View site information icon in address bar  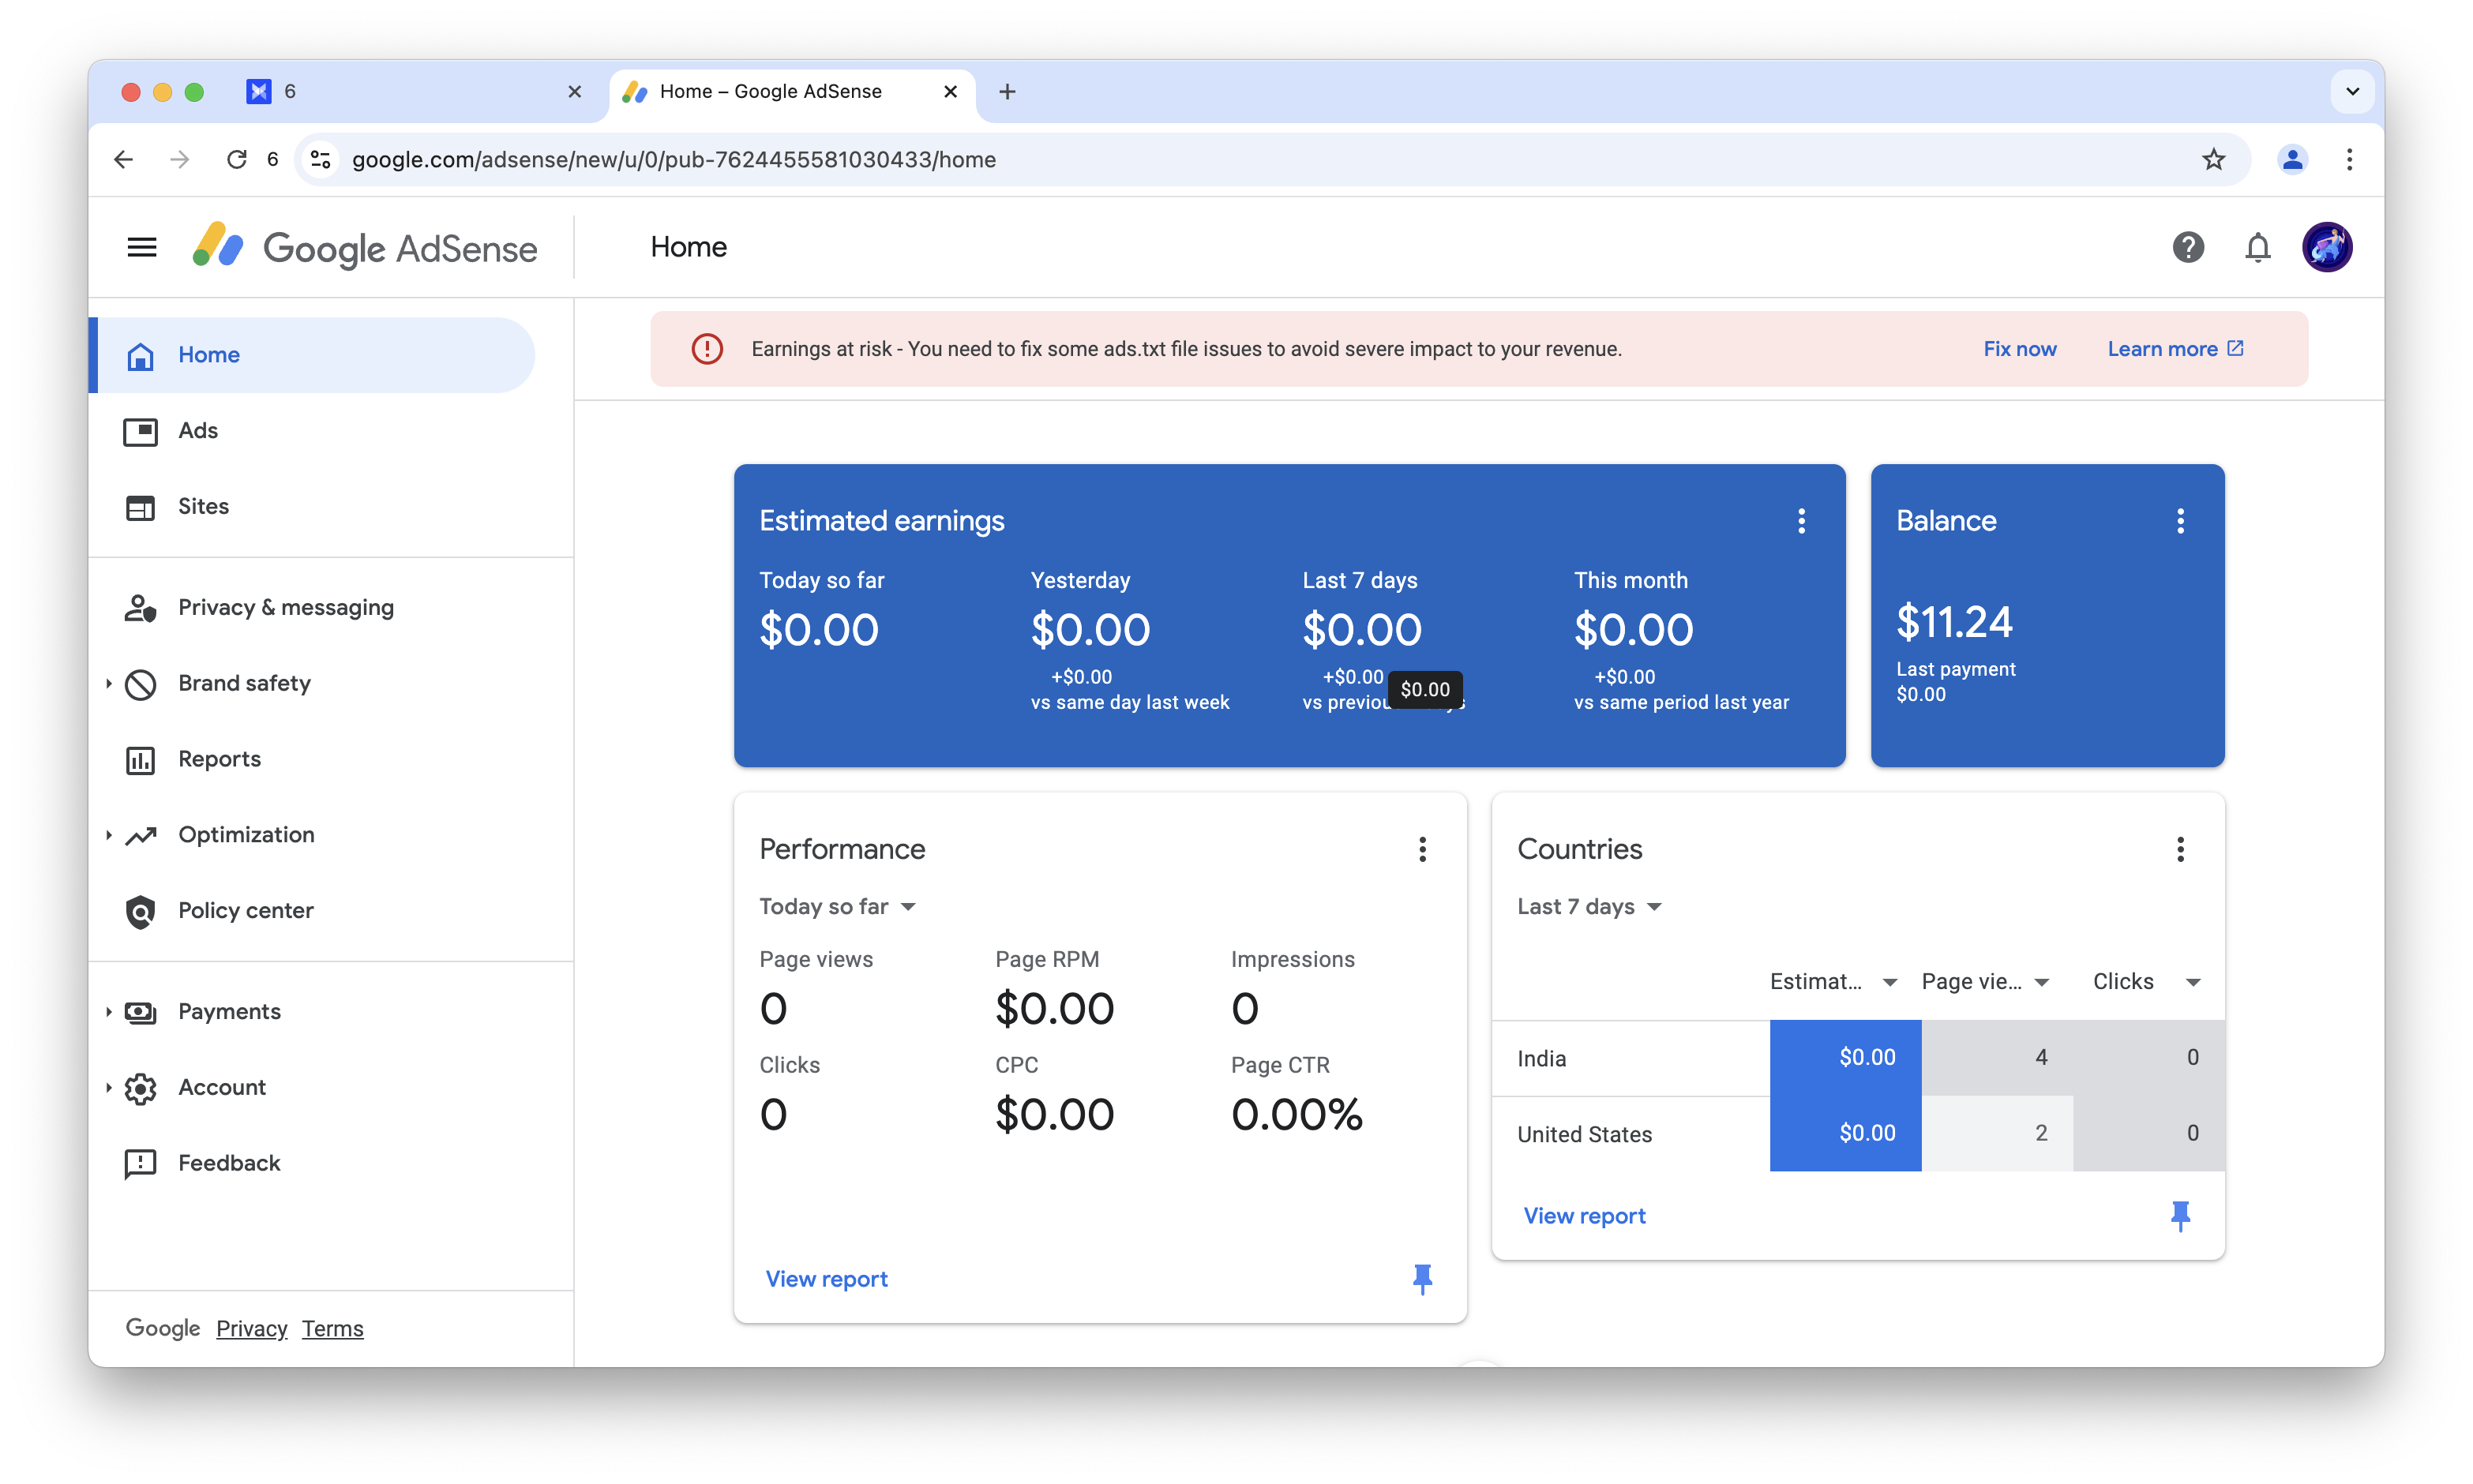321,160
